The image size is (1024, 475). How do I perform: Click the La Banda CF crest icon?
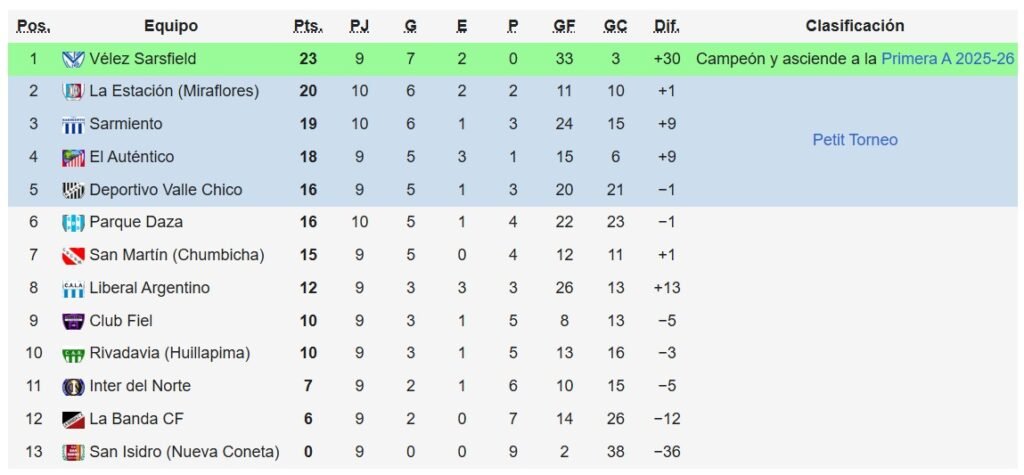click(x=73, y=419)
